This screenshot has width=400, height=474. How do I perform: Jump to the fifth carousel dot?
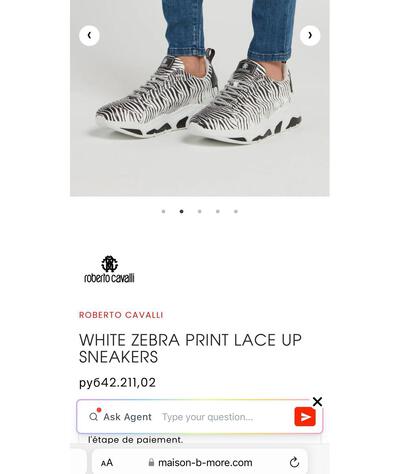[x=236, y=211]
